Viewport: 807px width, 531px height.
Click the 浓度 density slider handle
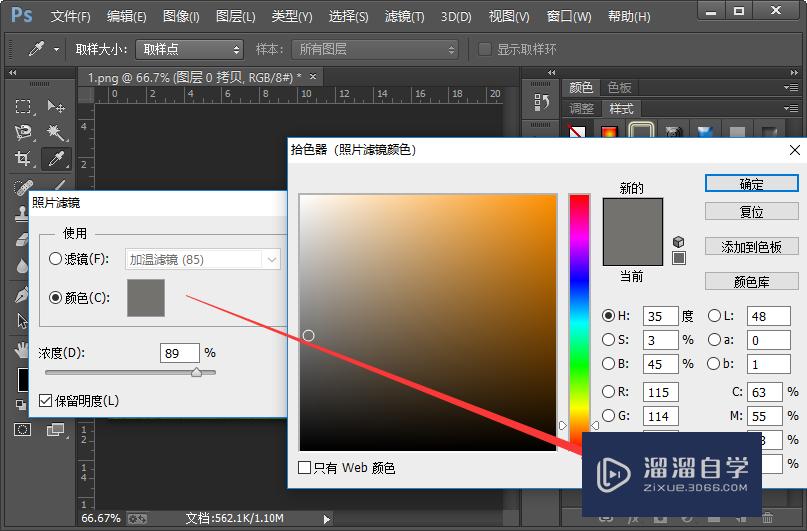tap(196, 372)
